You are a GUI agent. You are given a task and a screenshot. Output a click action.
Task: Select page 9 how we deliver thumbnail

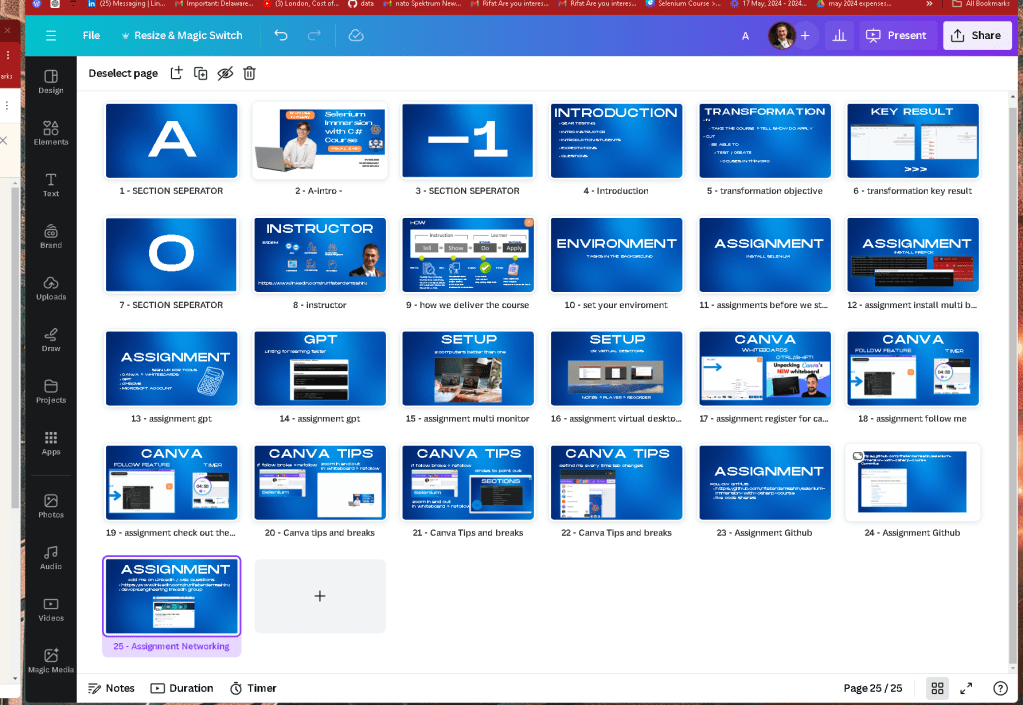pyautogui.click(x=468, y=255)
